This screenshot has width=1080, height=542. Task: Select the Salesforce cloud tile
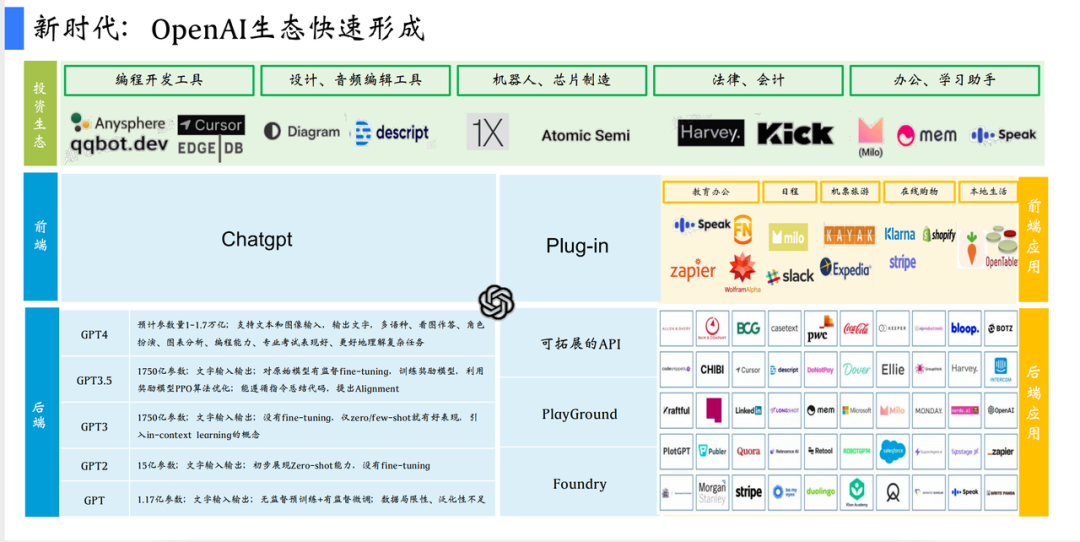[893, 451]
